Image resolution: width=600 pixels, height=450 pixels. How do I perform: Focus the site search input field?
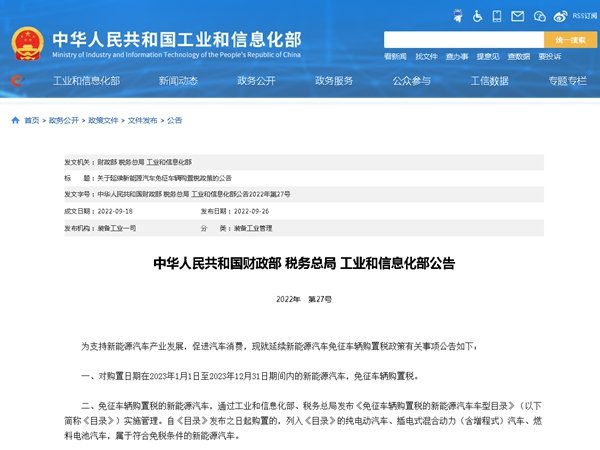tap(464, 40)
